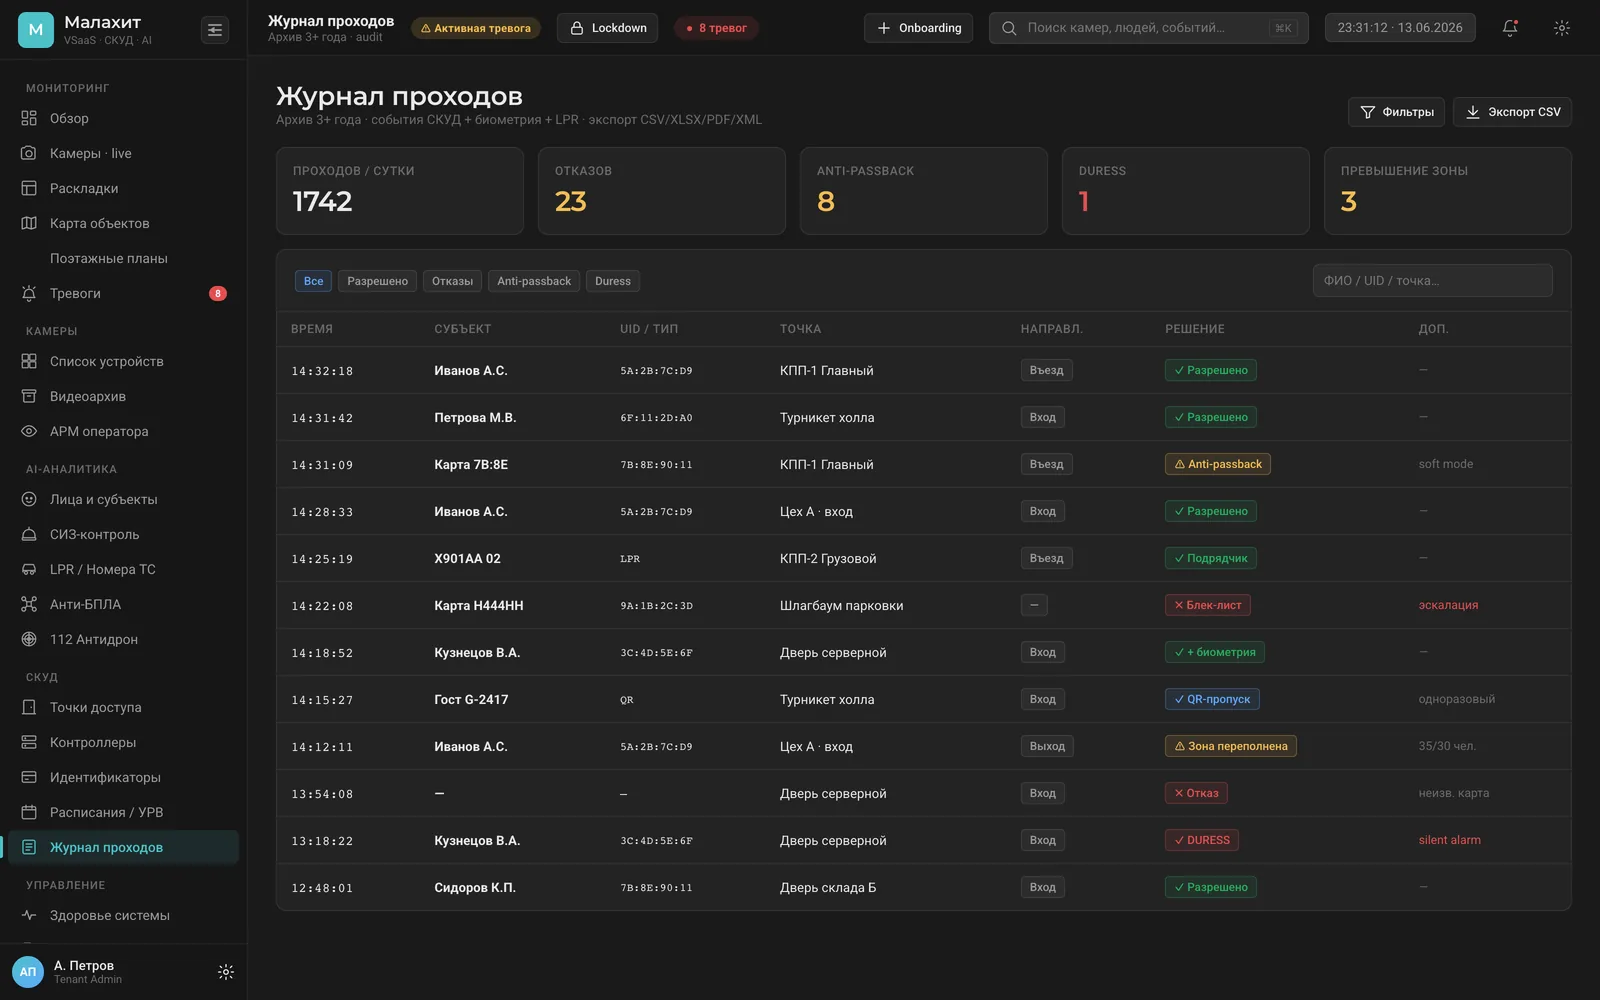Start Onboarding from the header
1600x1000 pixels.
click(918, 28)
